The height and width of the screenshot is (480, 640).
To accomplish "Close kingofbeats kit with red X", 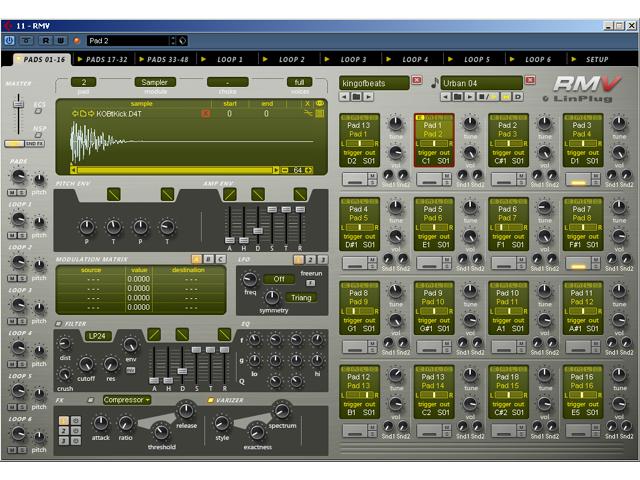I will click(417, 80).
